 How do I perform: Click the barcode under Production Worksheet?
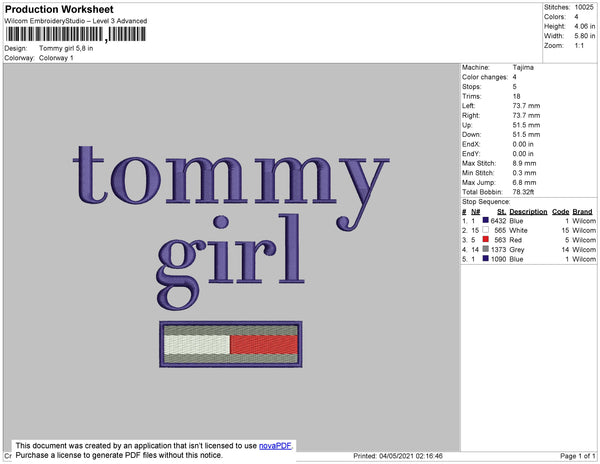(76, 34)
